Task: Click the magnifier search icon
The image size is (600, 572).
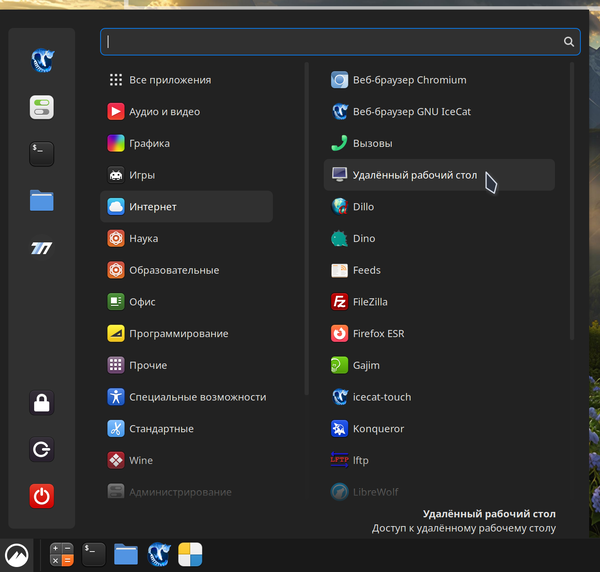Action: pyautogui.click(x=569, y=42)
